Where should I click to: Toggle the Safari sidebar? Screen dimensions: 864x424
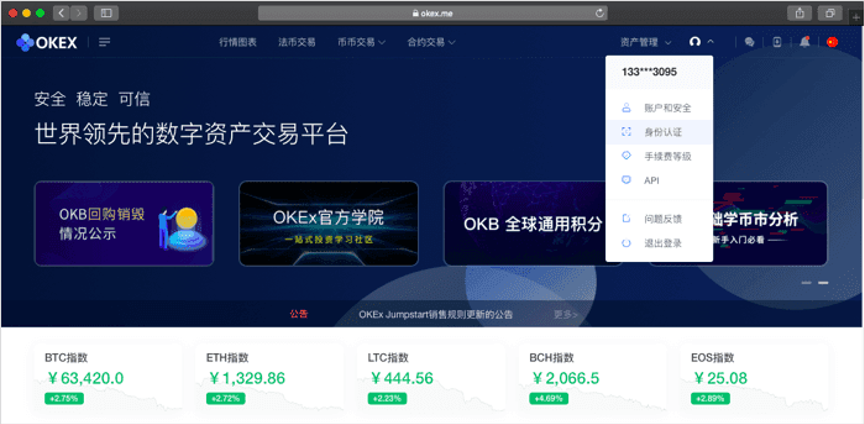[x=106, y=13]
